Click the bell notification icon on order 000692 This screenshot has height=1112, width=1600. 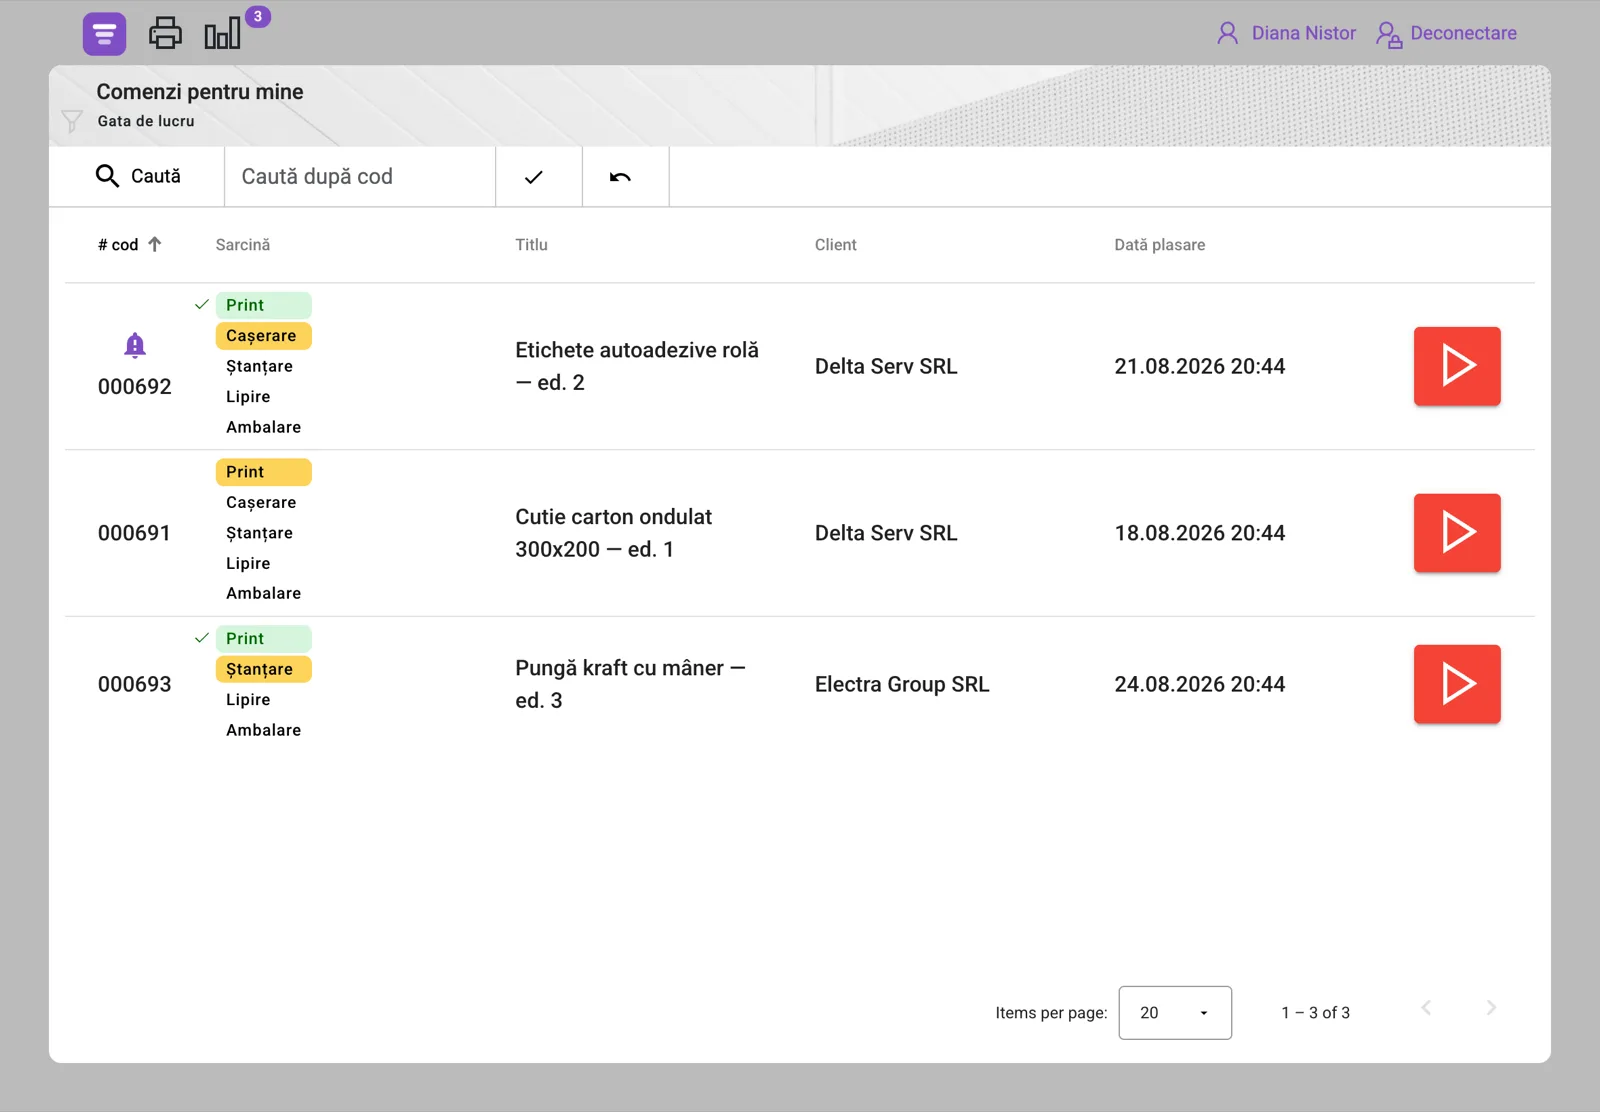click(x=135, y=346)
